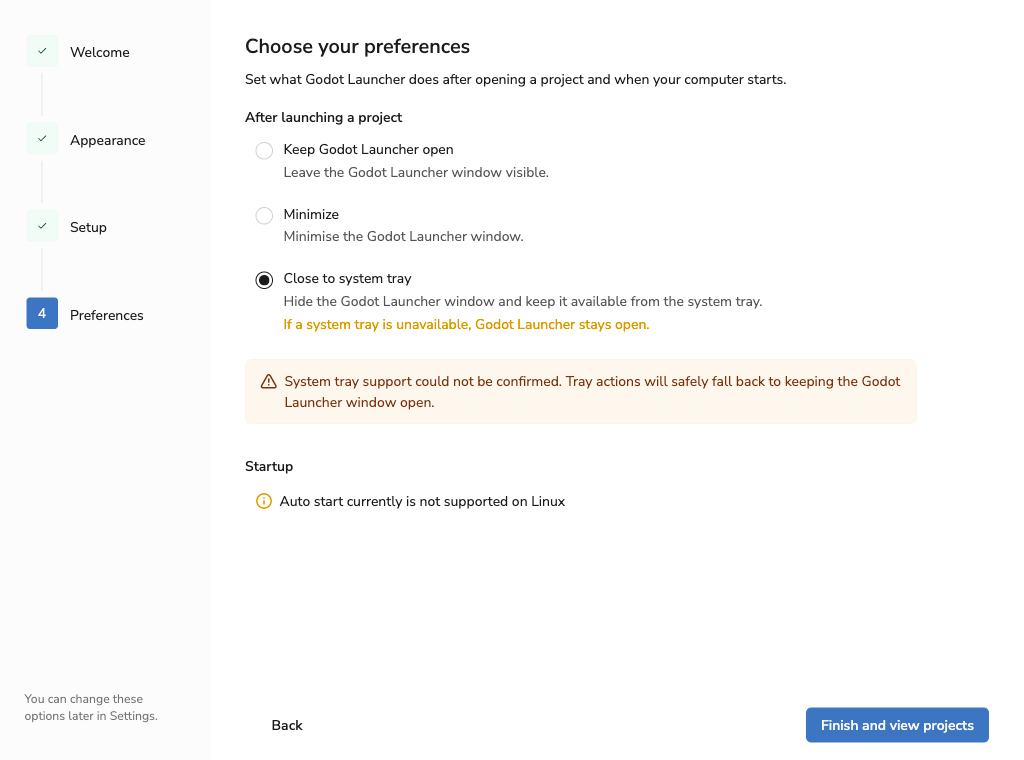Click the Startup section heading
The image size is (1024, 760).
tap(269, 467)
